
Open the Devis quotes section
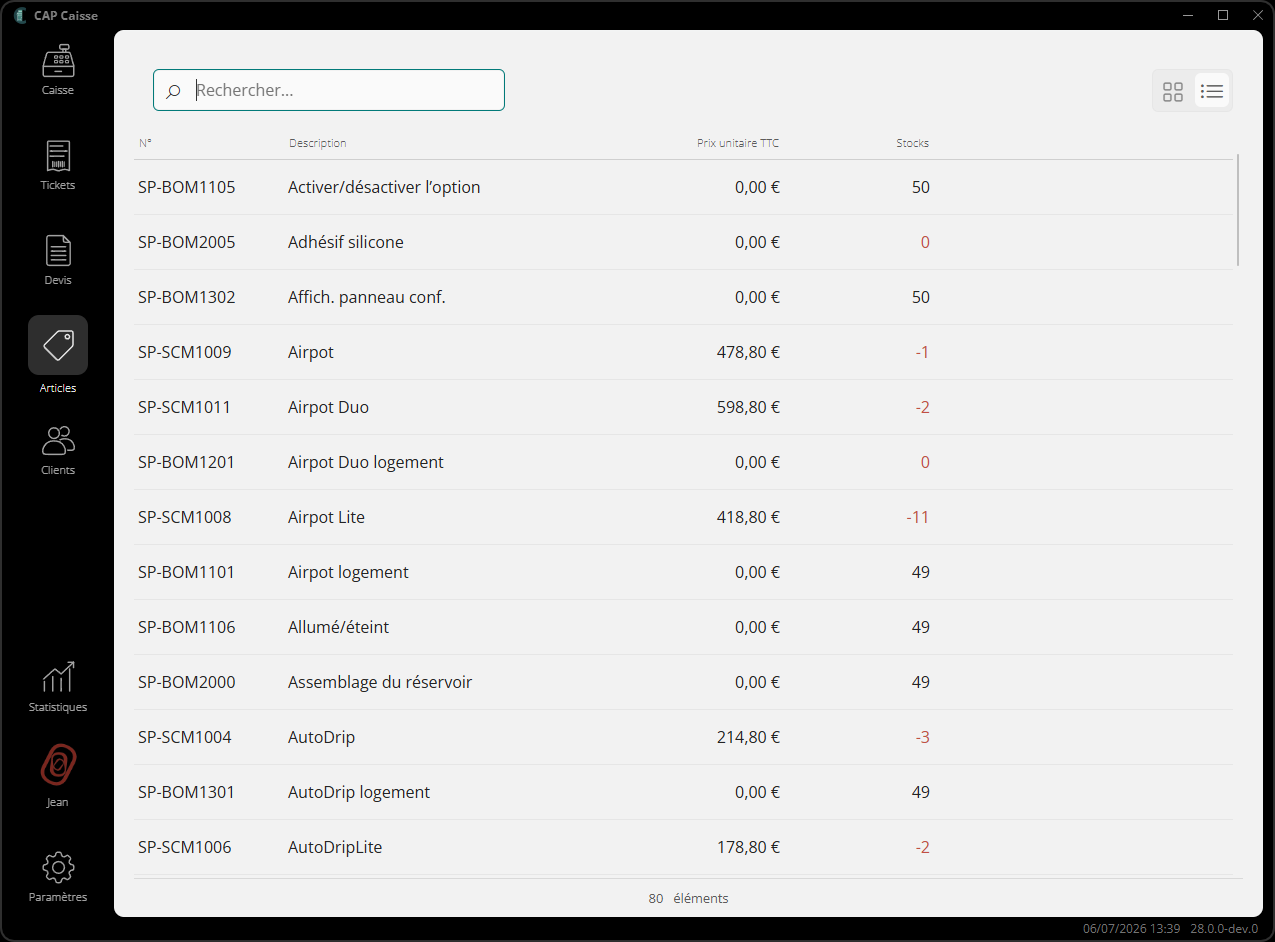[x=58, y=260]
